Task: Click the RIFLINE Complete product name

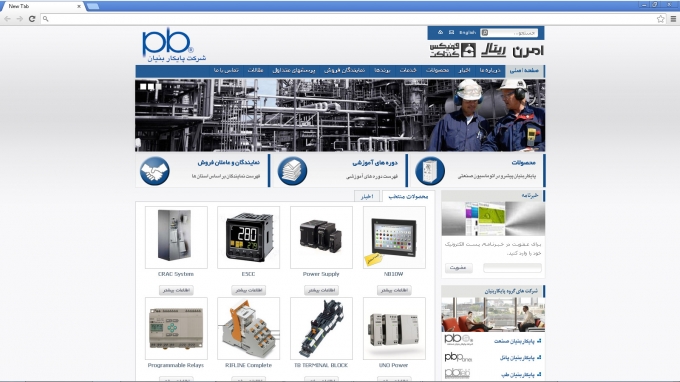Action: click(x=248, y=365)
